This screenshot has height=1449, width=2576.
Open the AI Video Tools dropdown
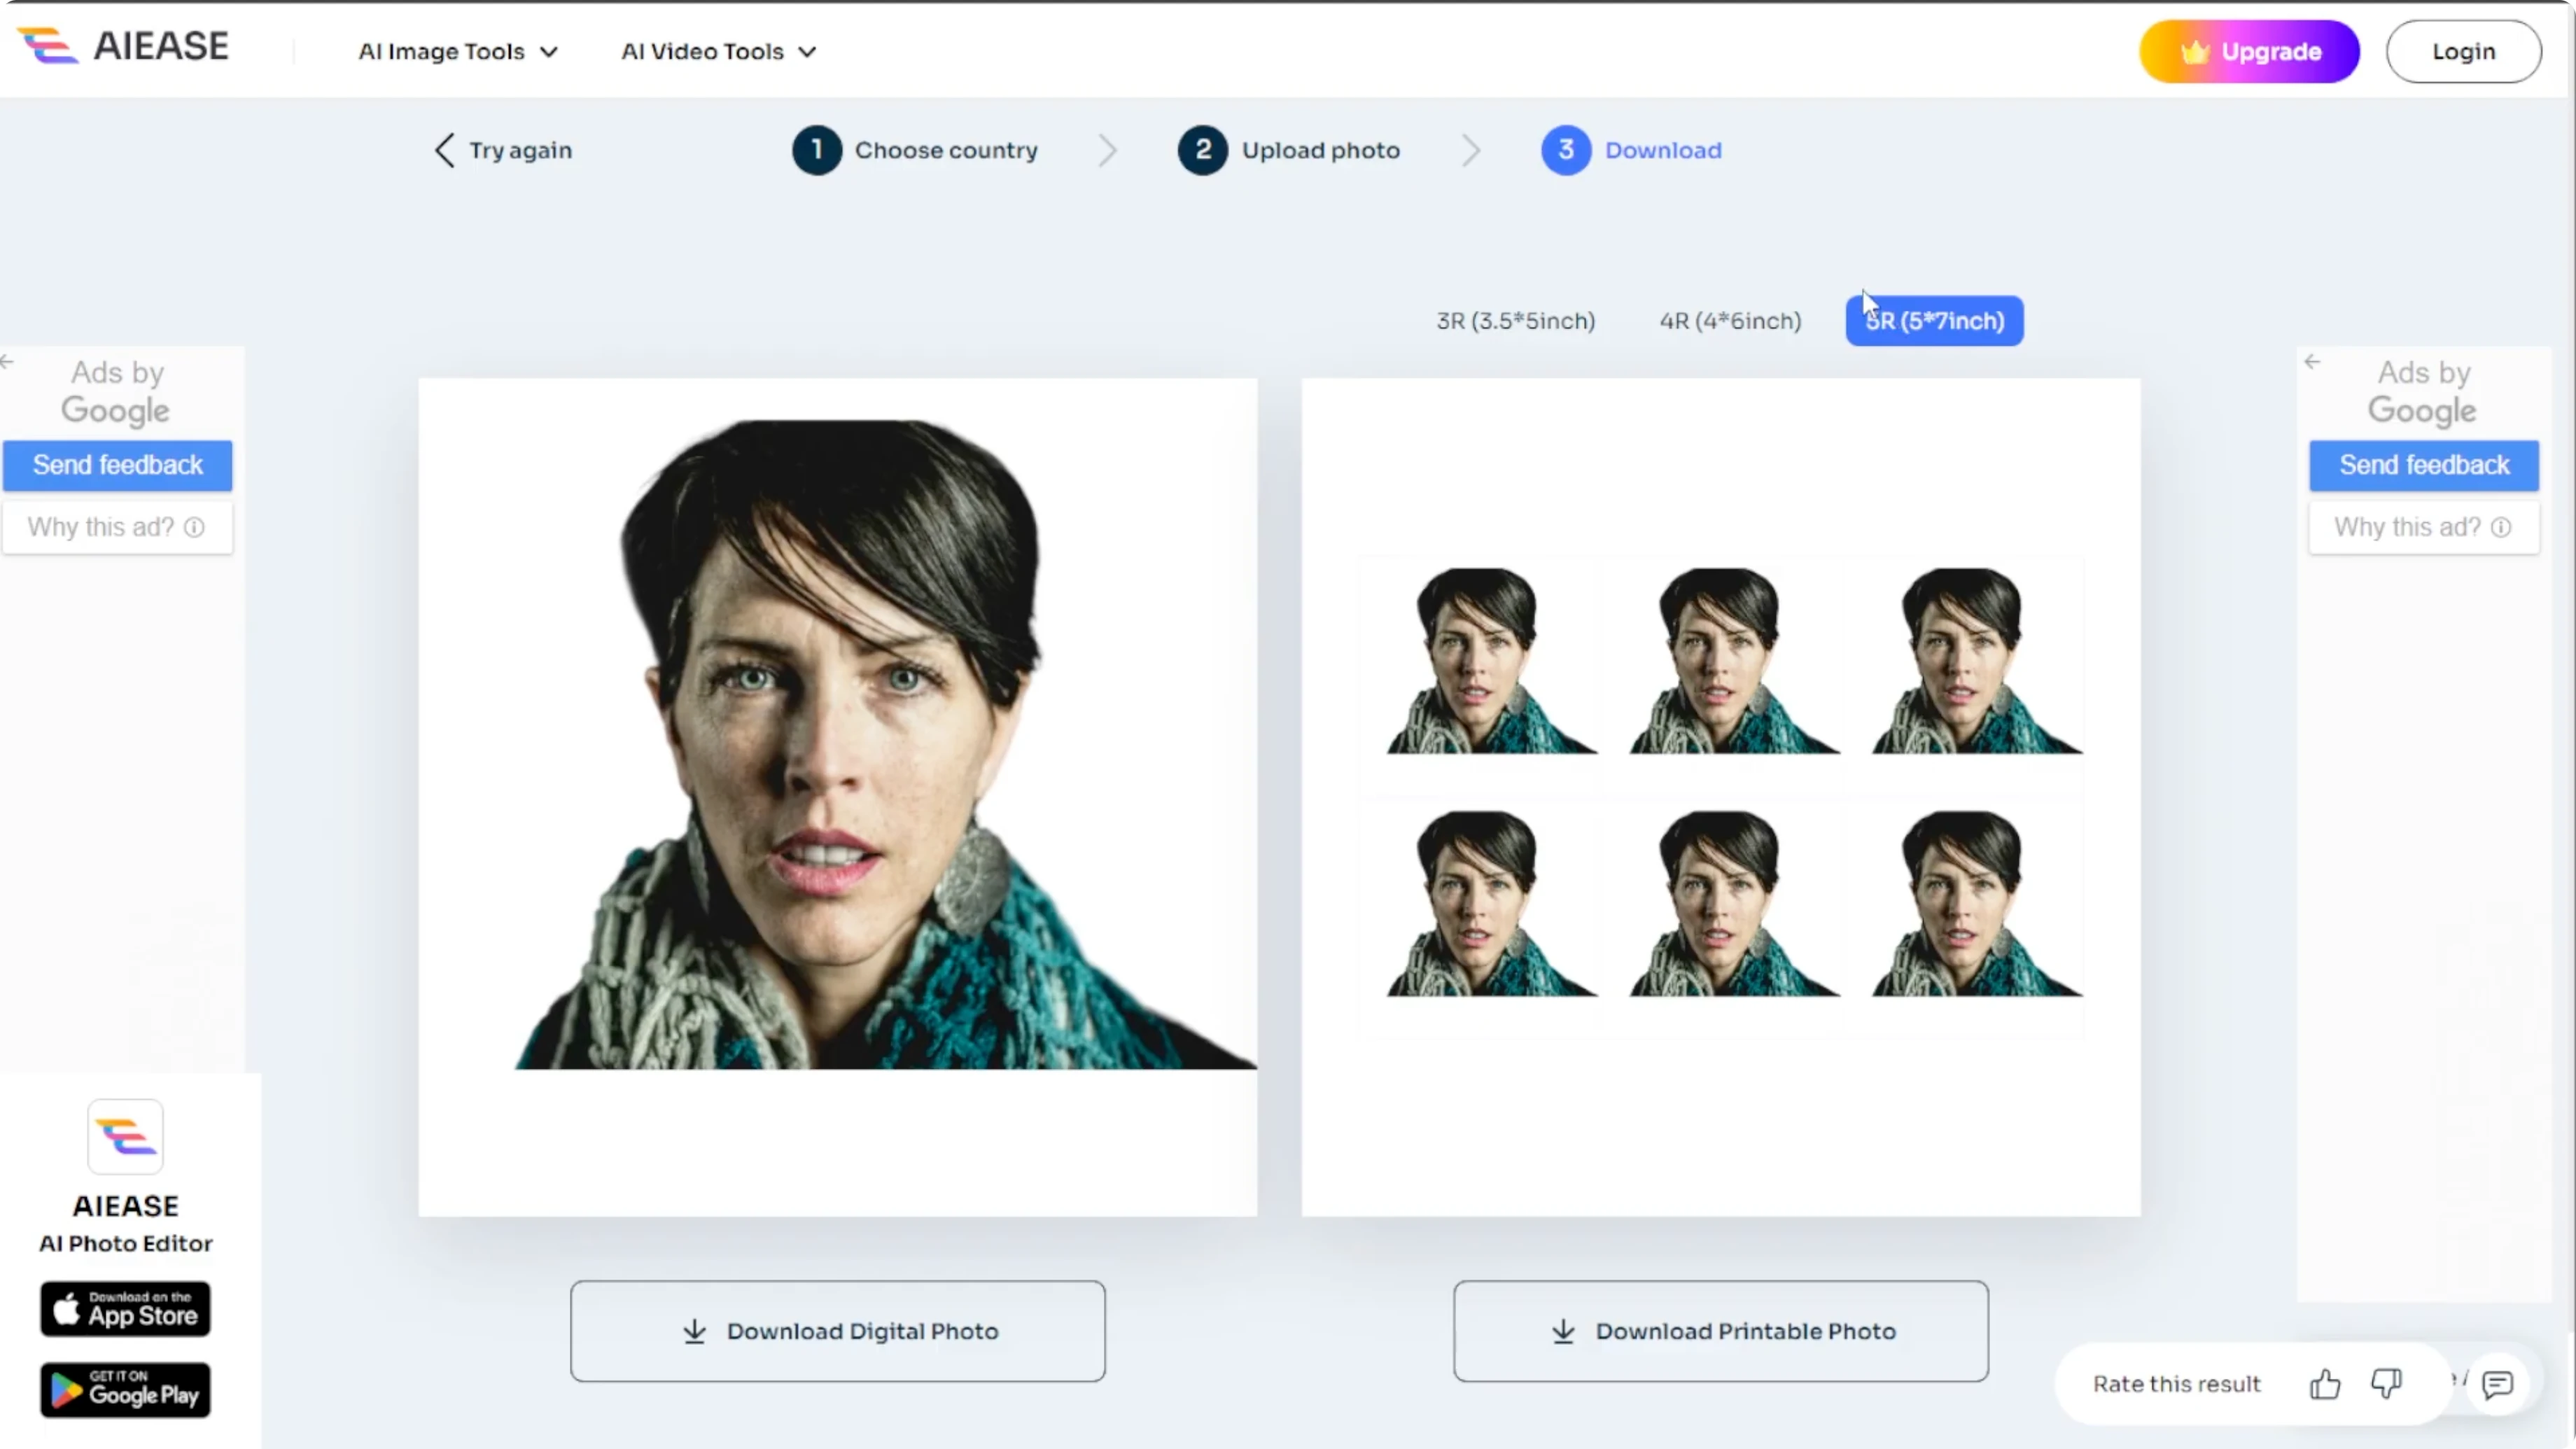click(719, 51)
